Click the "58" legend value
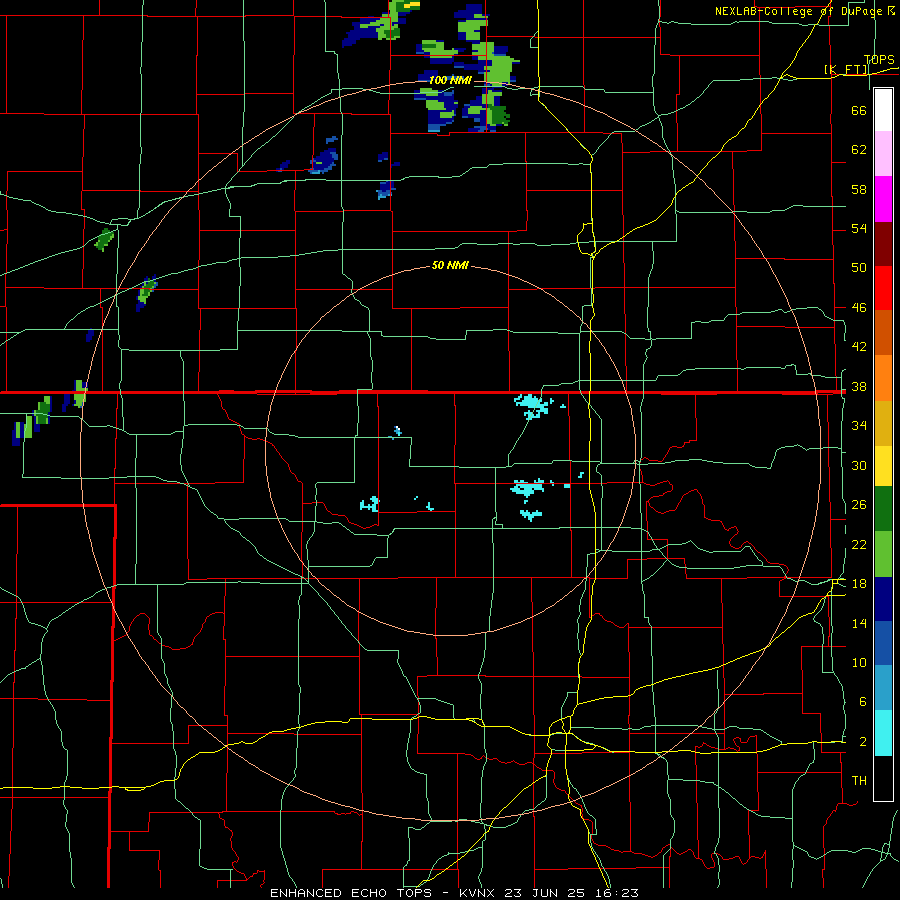This screenshot has width=900, height=900. click(x=859, y=189)
